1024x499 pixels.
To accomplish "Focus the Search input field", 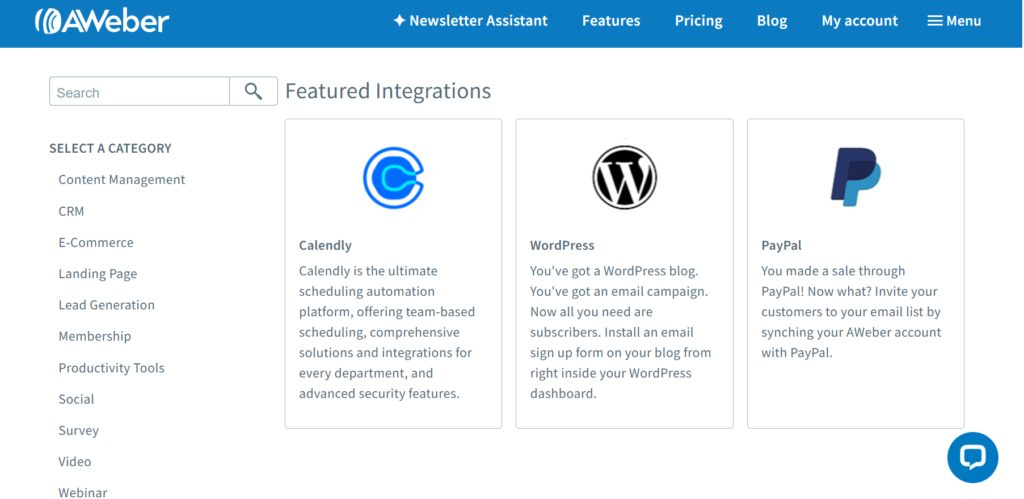I will point(140,91).
